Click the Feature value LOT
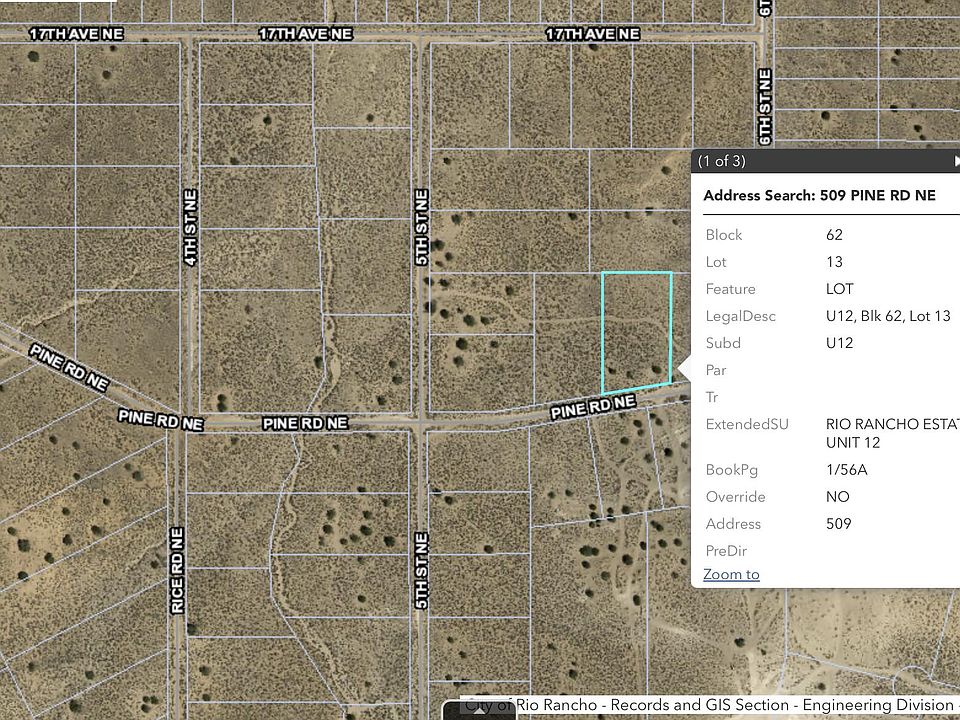The width and height of the screenshot is (960, 720). point(839,289)
